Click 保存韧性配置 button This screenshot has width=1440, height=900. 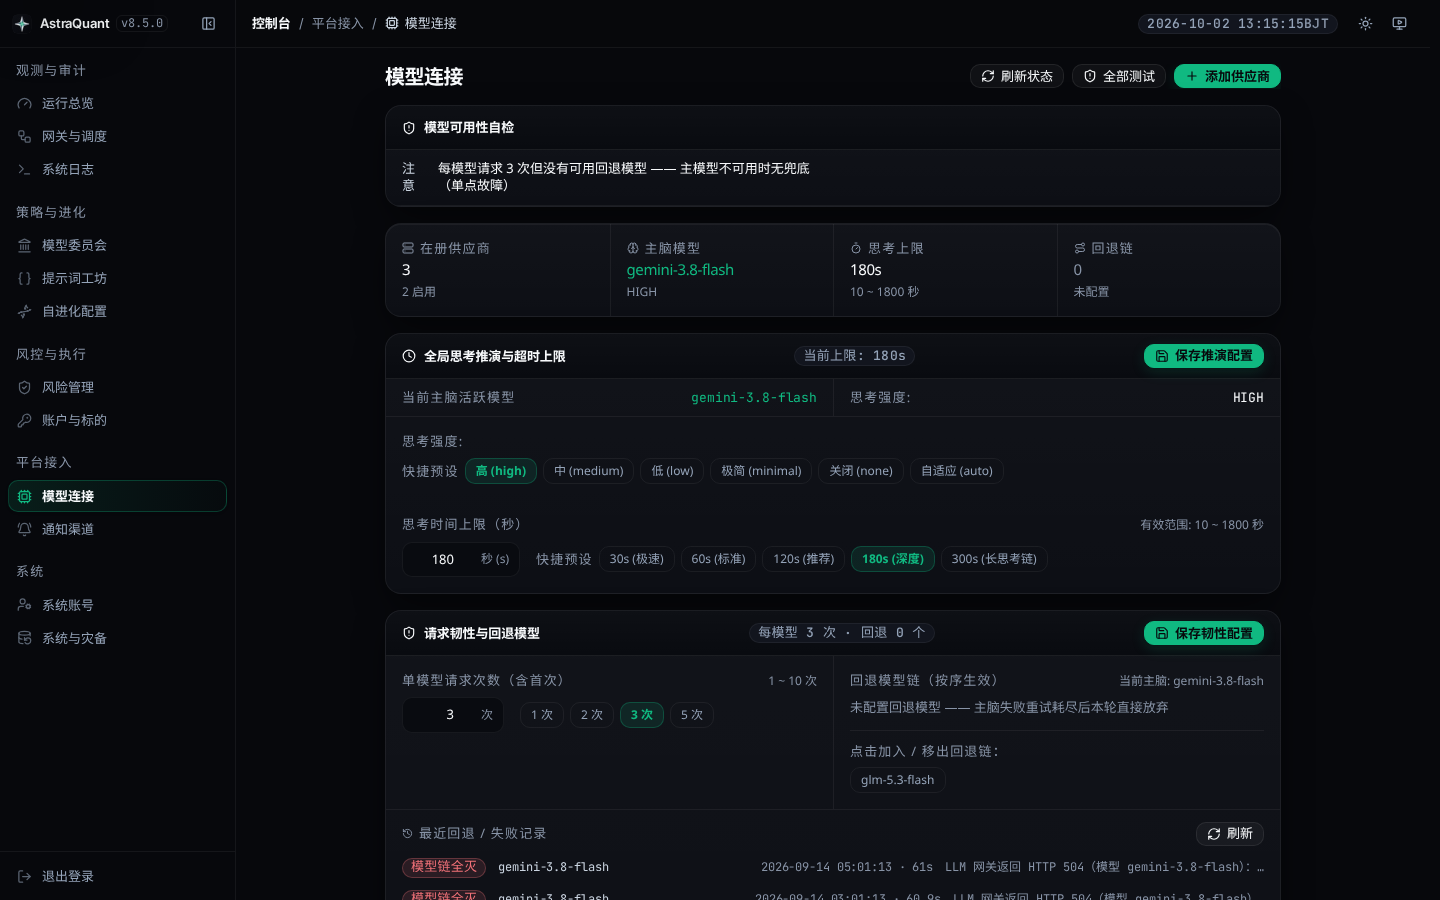click(1204, 633)
